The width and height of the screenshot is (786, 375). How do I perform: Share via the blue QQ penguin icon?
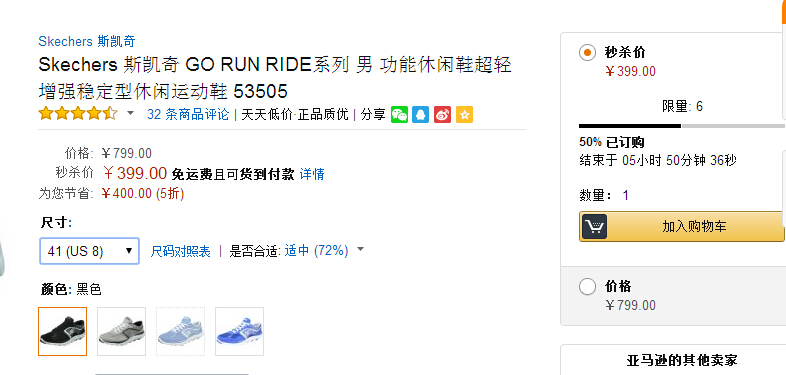(421, 115)
